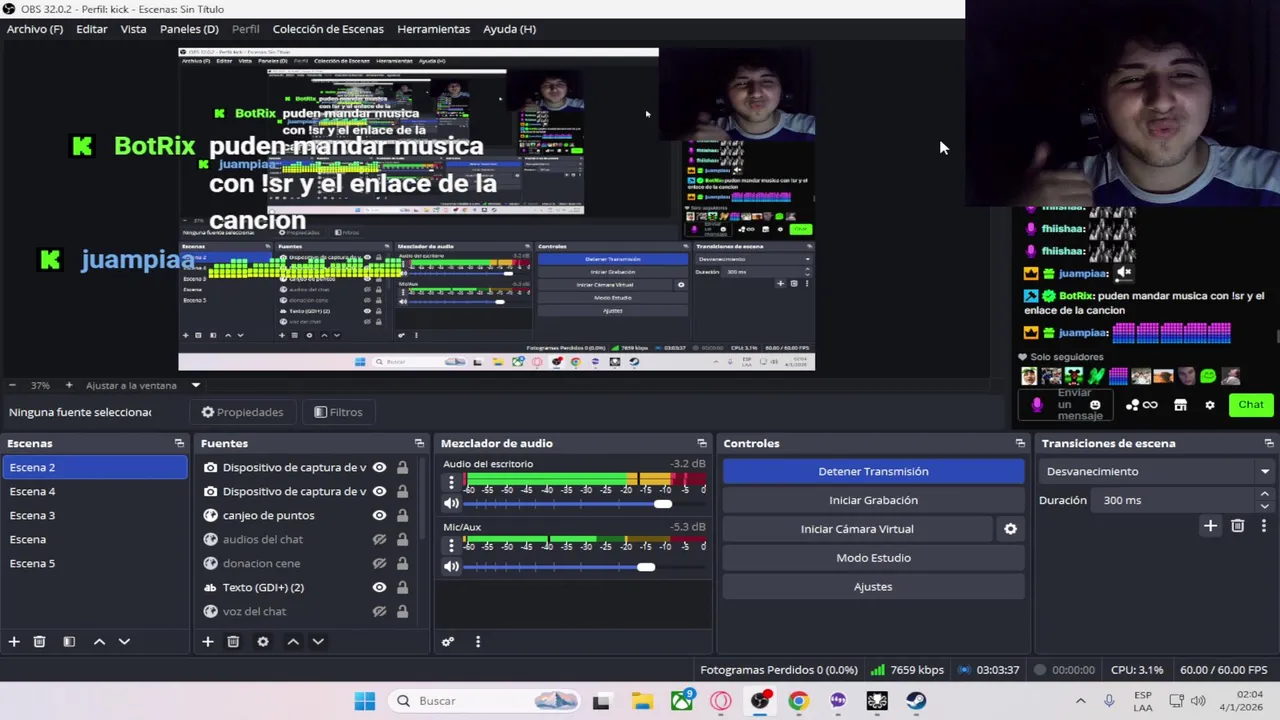Show hidden system tray icons chevron

(x=1080, y=701)
